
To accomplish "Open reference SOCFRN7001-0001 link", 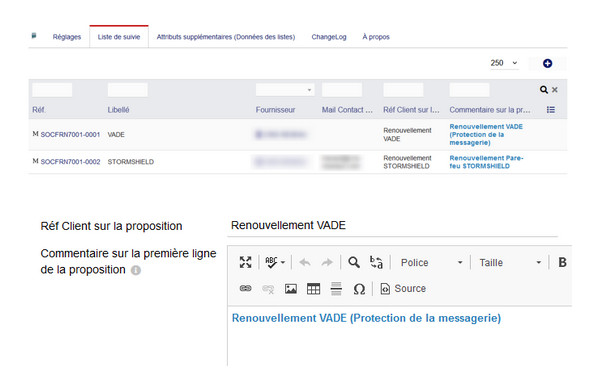I will coord(70,135).
